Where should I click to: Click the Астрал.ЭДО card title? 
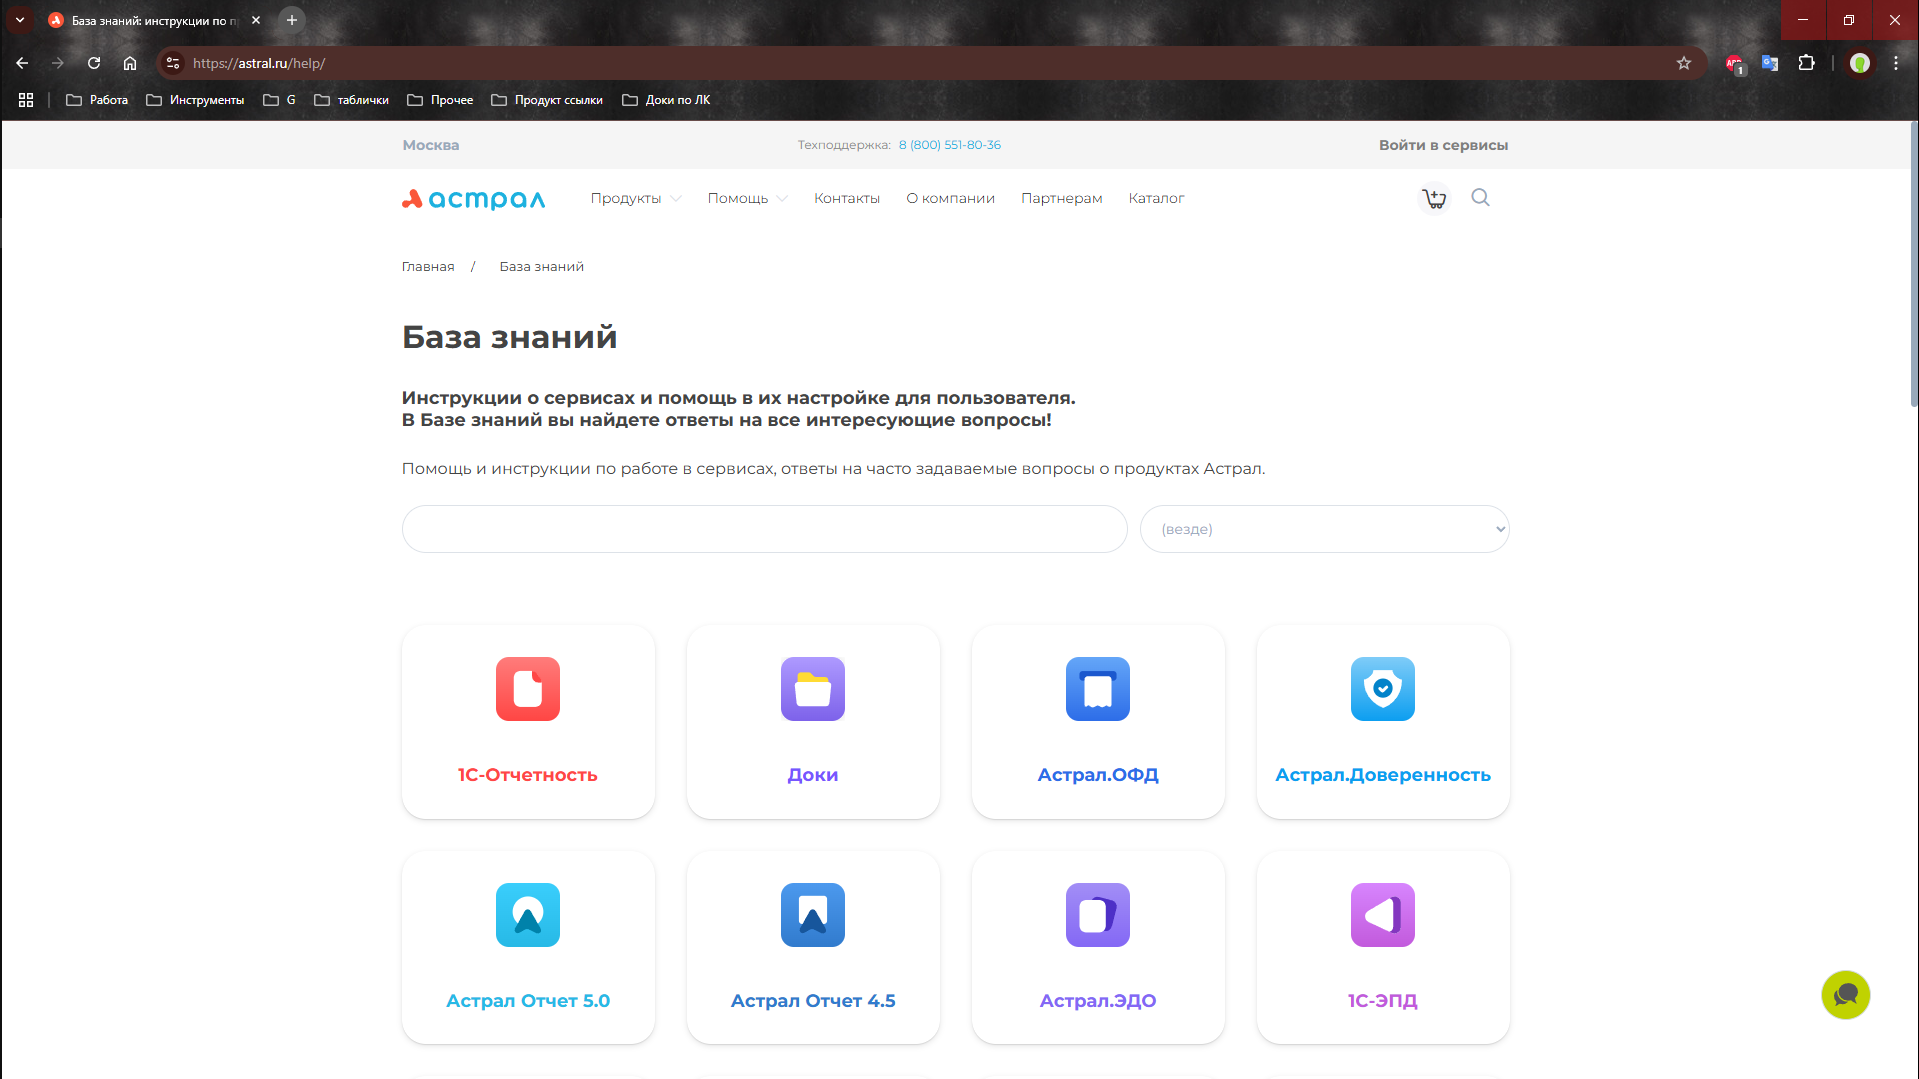1098,1001
